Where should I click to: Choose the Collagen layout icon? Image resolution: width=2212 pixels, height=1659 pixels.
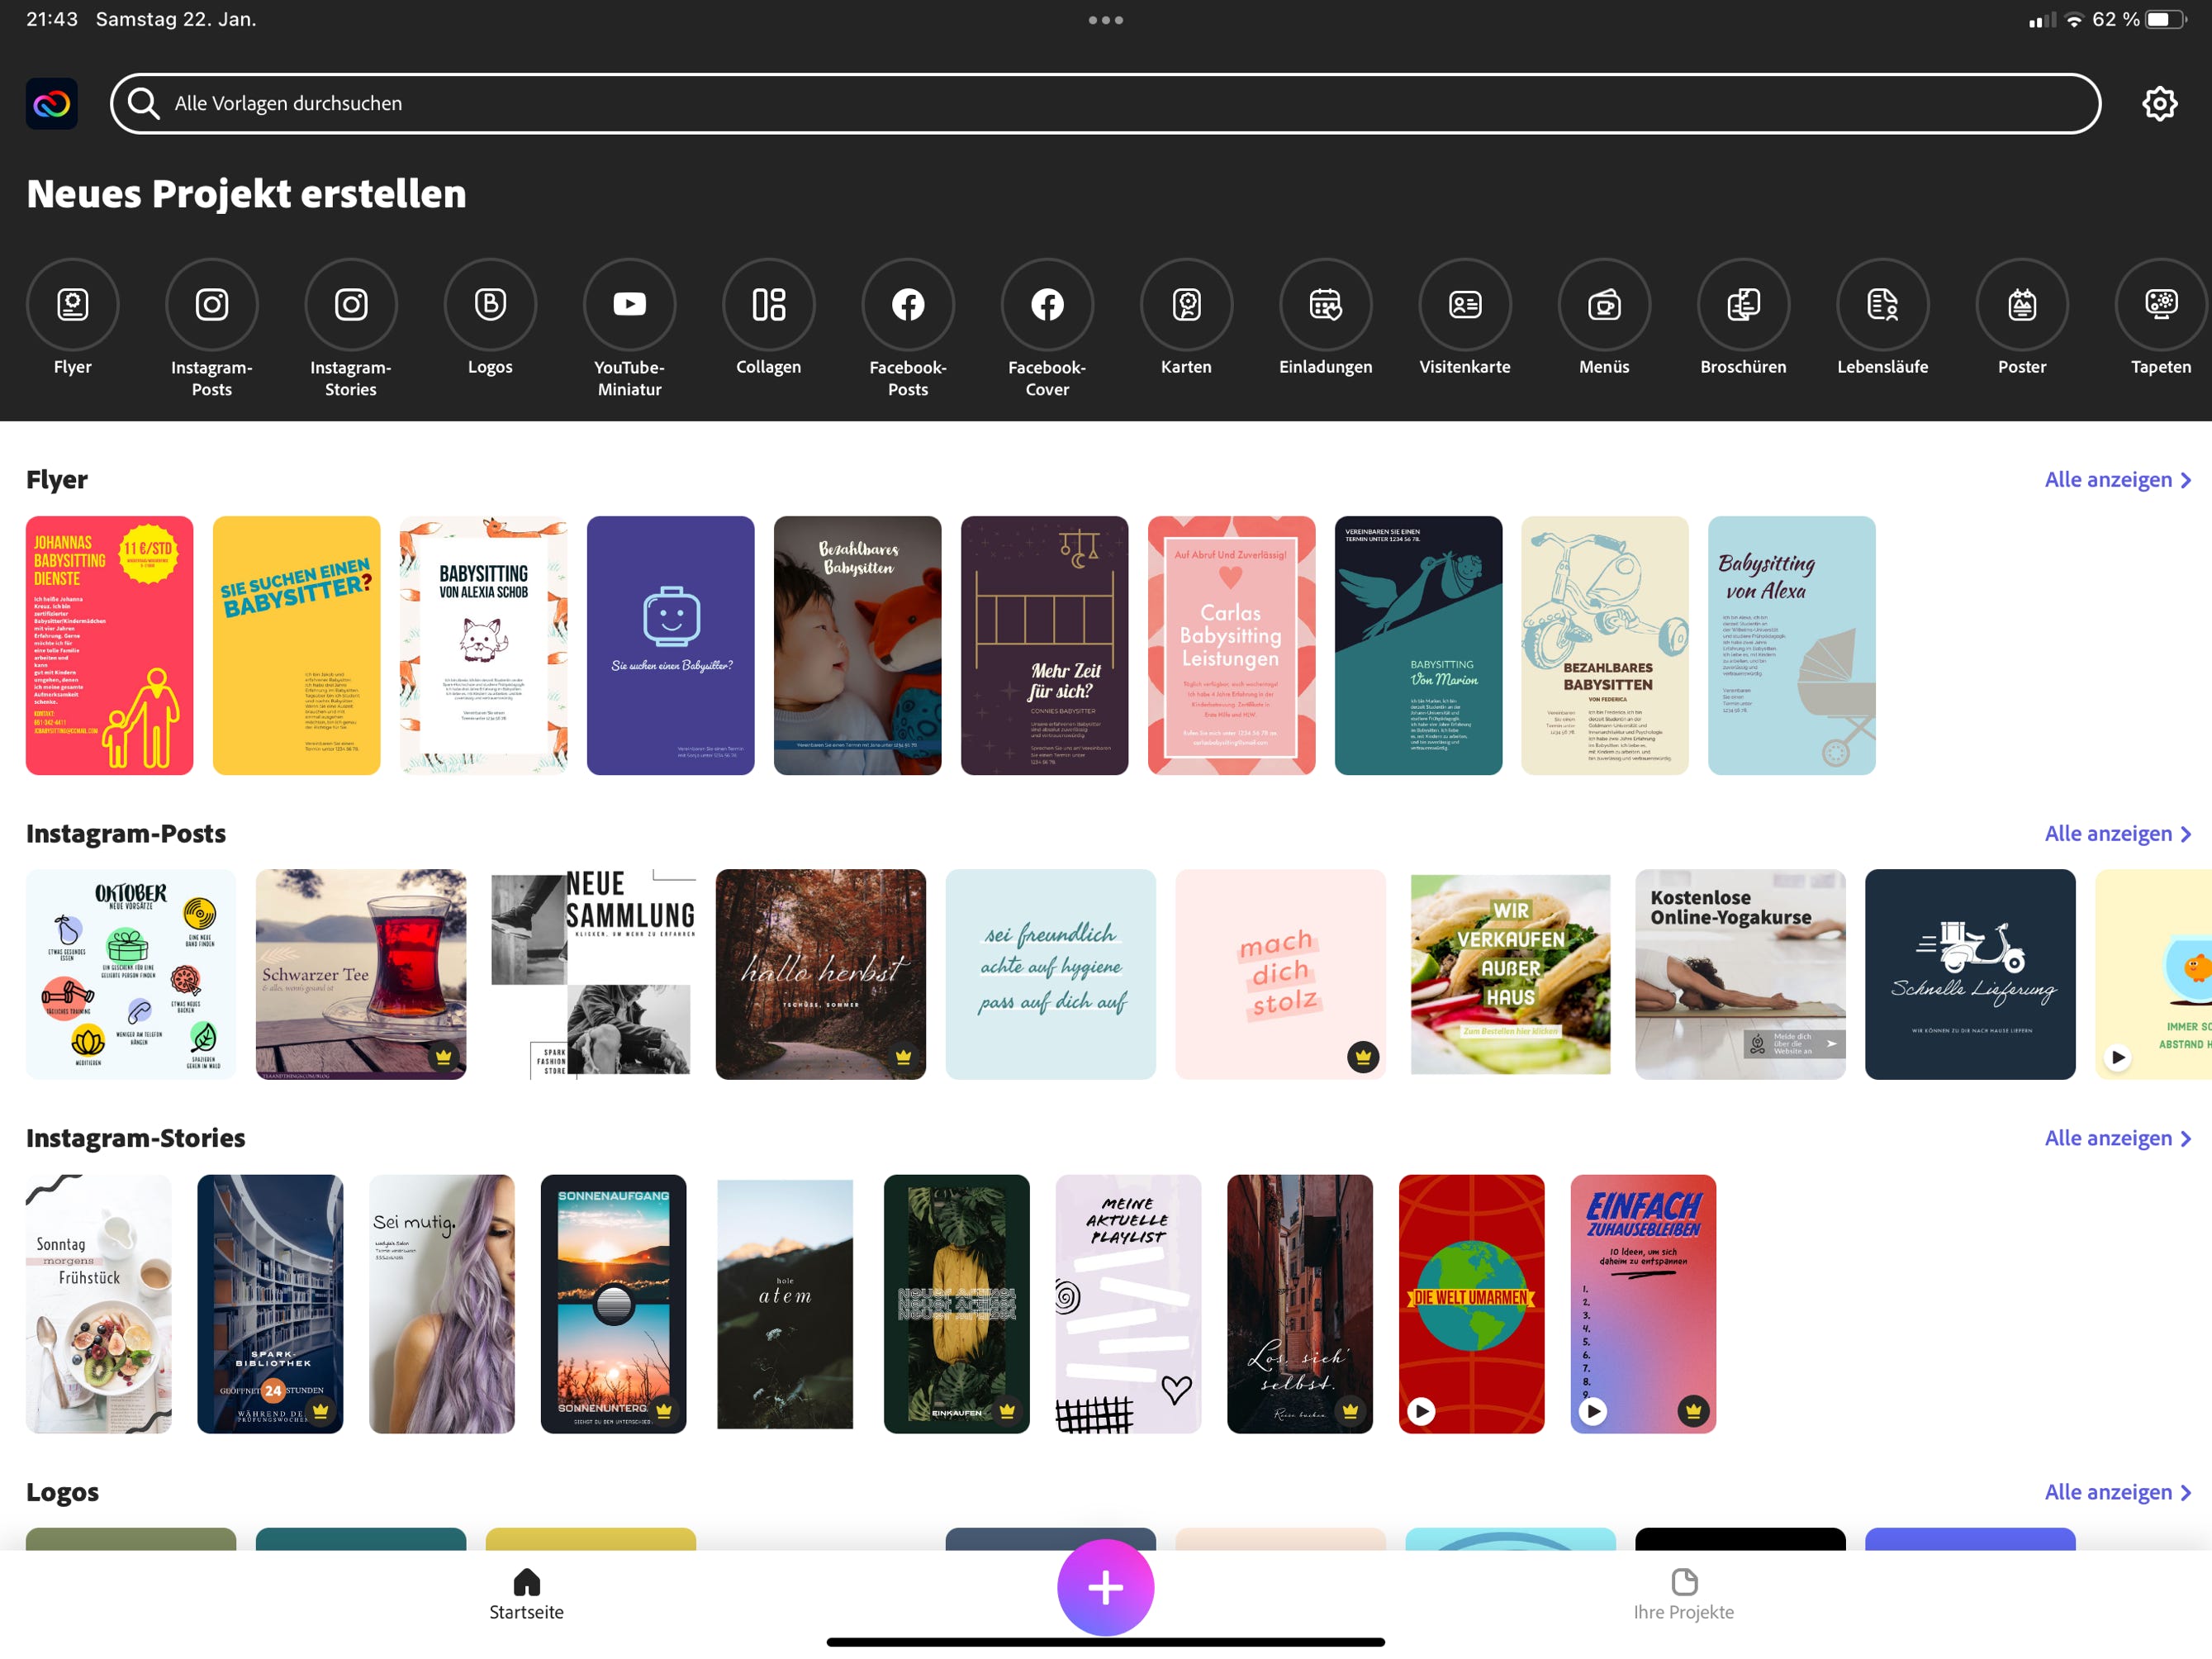[768, 304]
